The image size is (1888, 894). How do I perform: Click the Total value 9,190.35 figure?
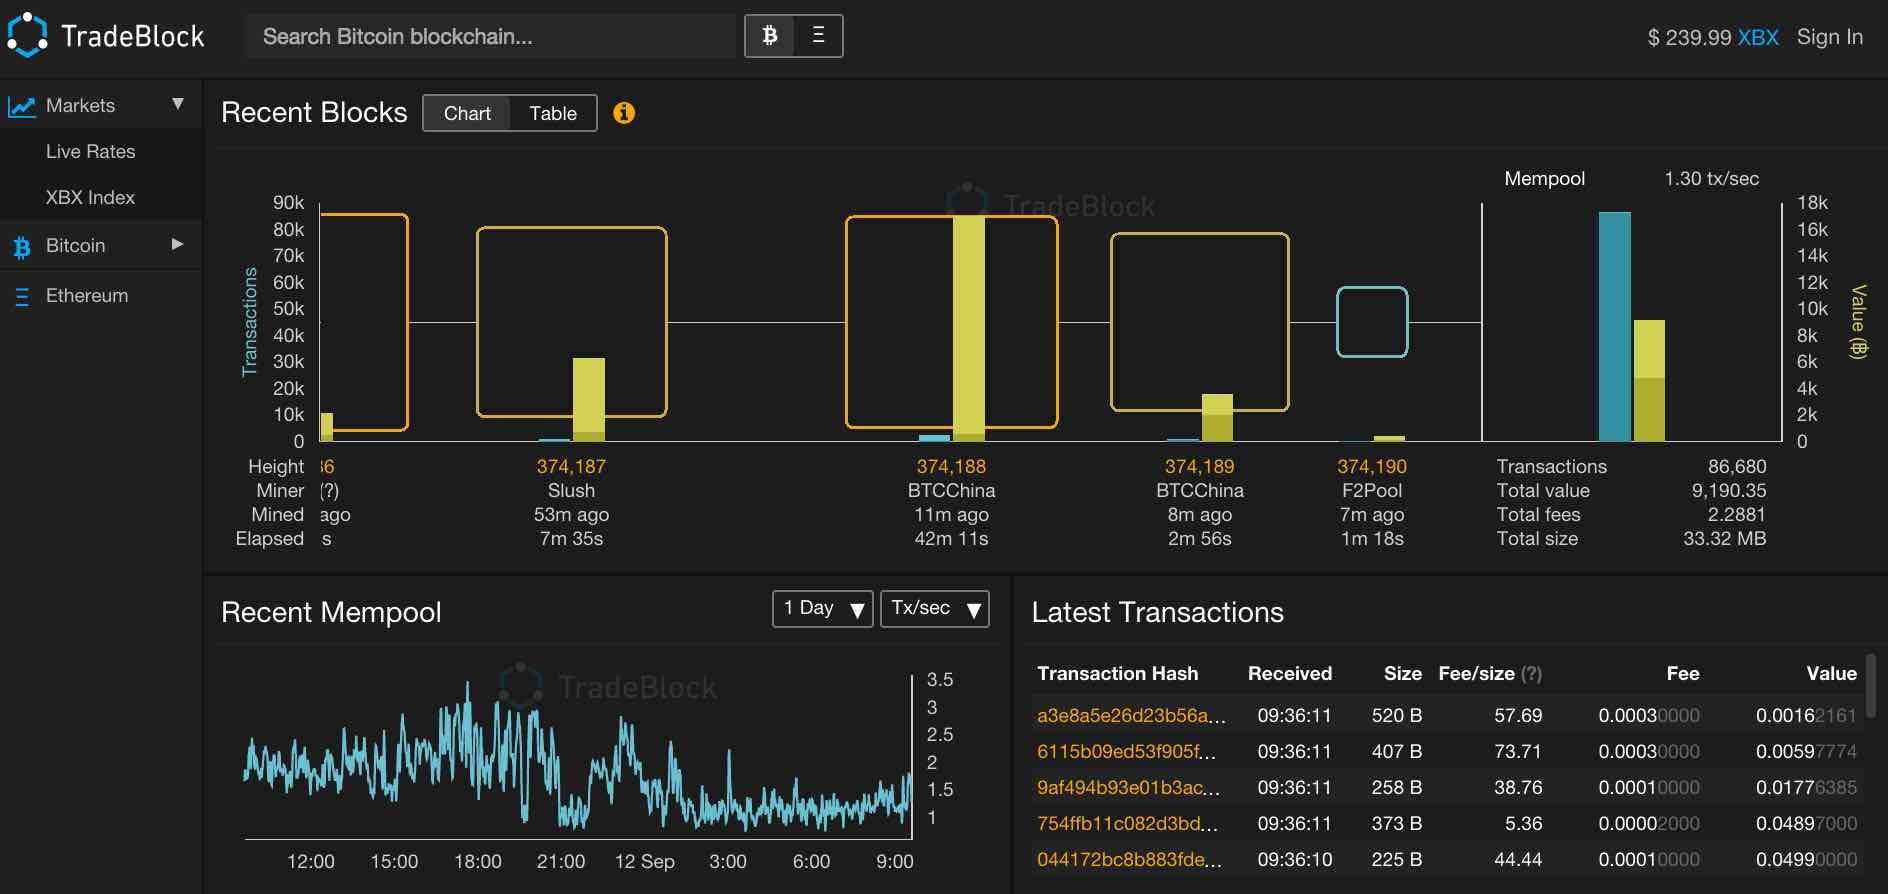[1728, 491]
